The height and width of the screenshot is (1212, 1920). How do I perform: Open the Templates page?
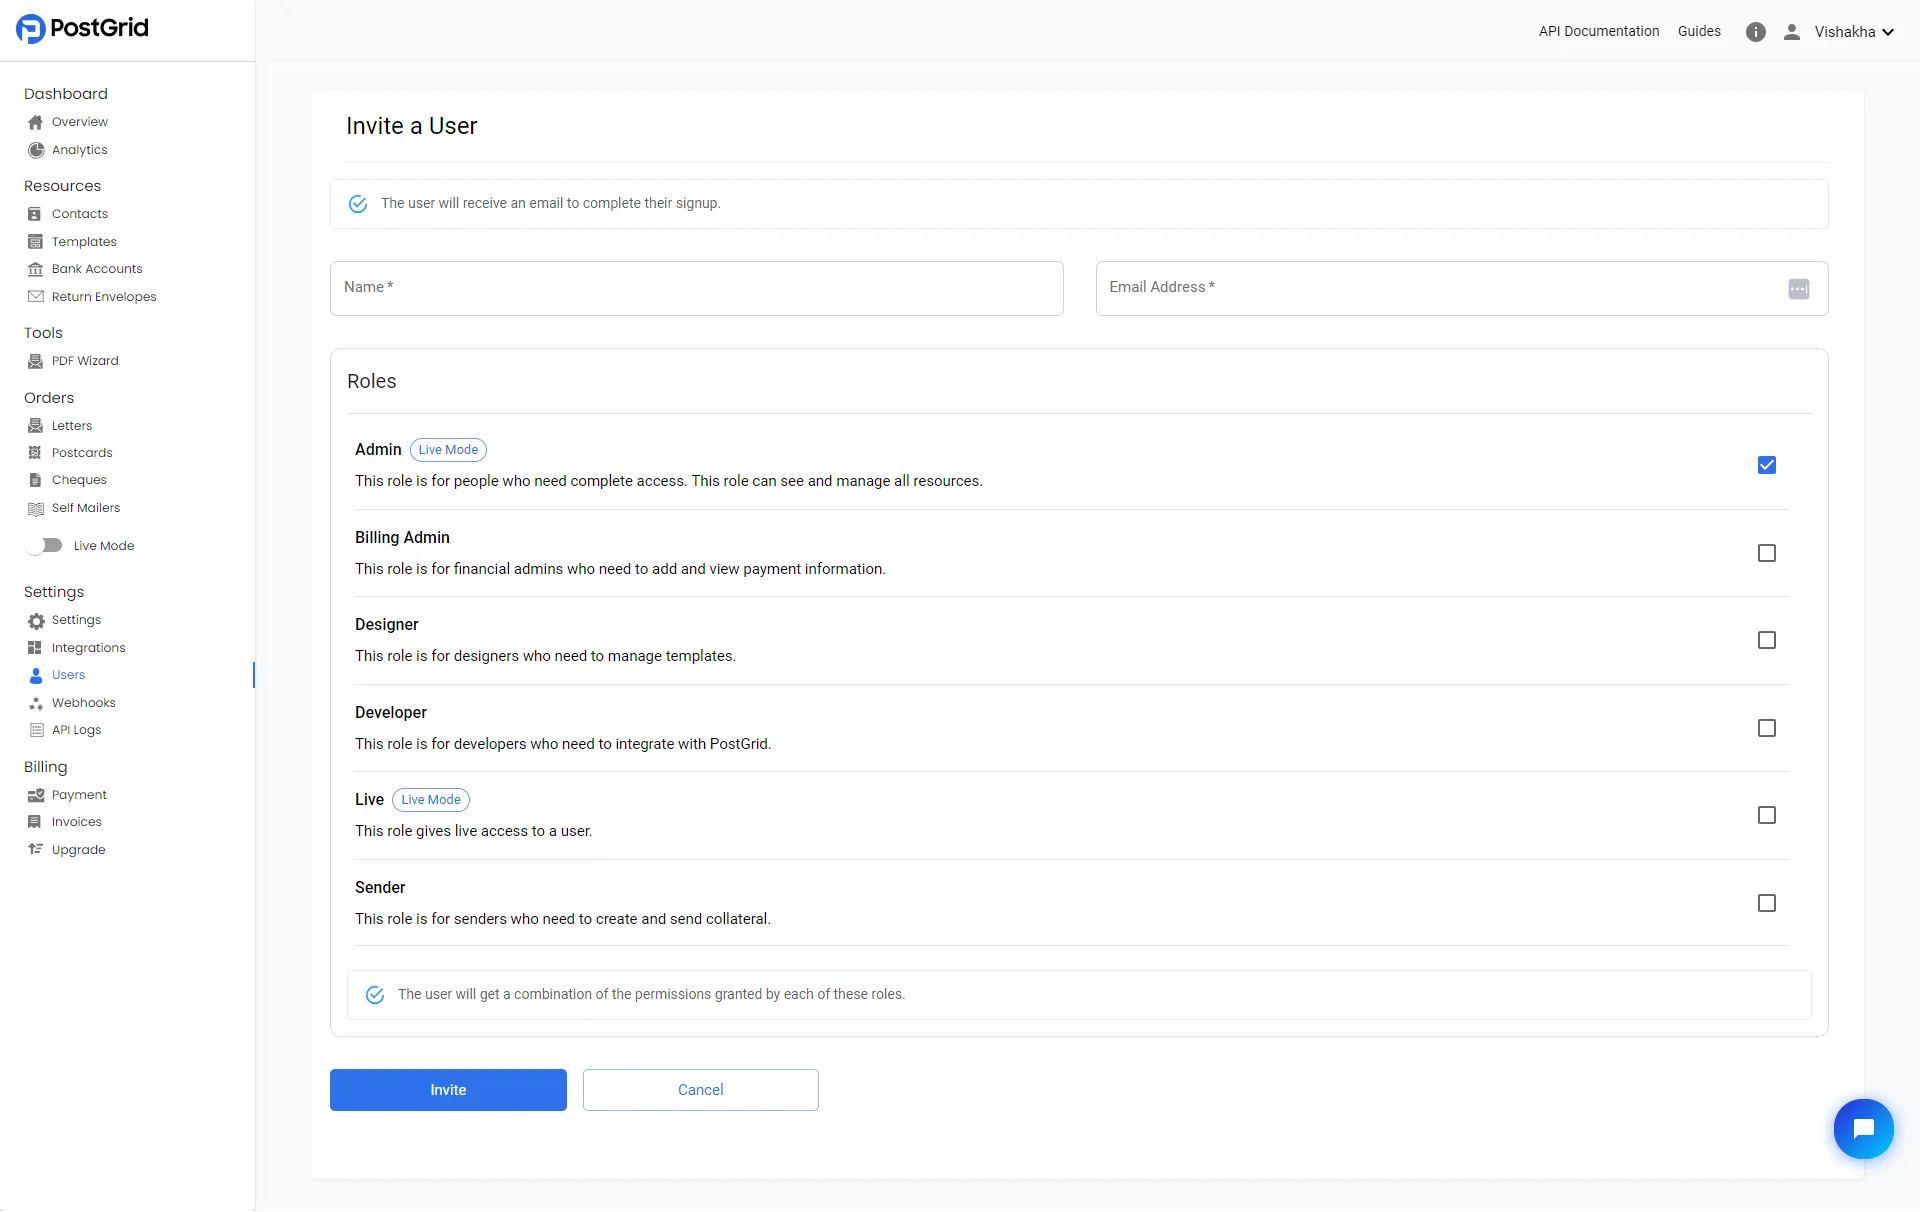[x=83, y=241]
